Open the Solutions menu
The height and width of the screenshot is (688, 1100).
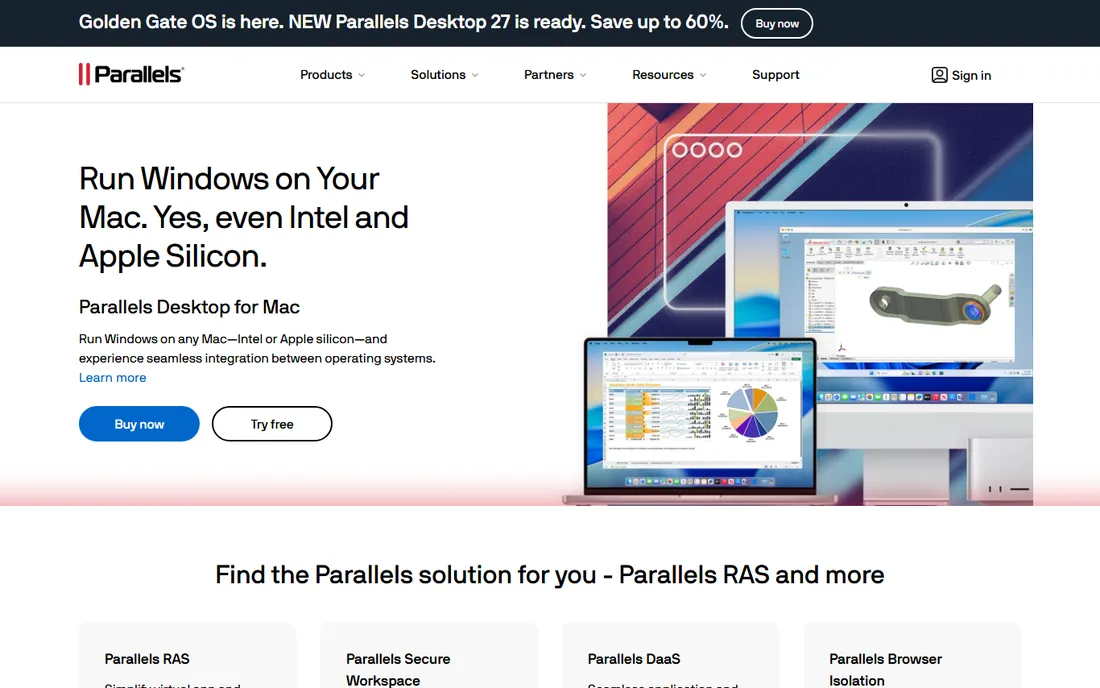tap(438, 74)
